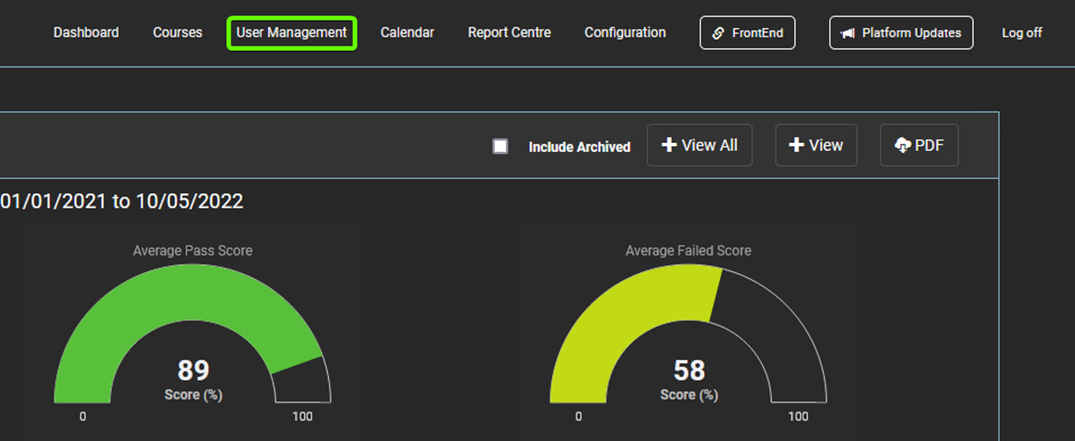
Task: Click the Average Failed Score title
Action: click(688, 251)
